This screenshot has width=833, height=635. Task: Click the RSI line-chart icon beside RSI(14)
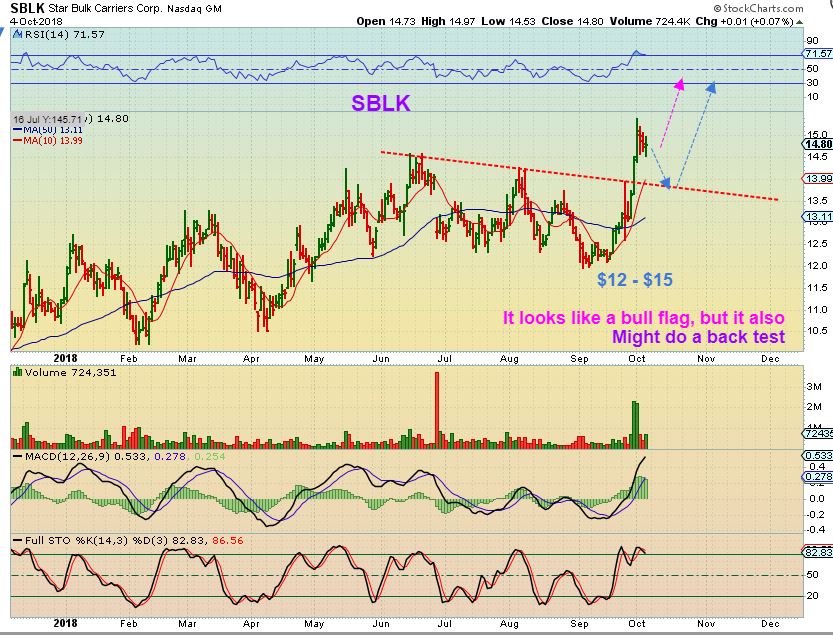17,35
